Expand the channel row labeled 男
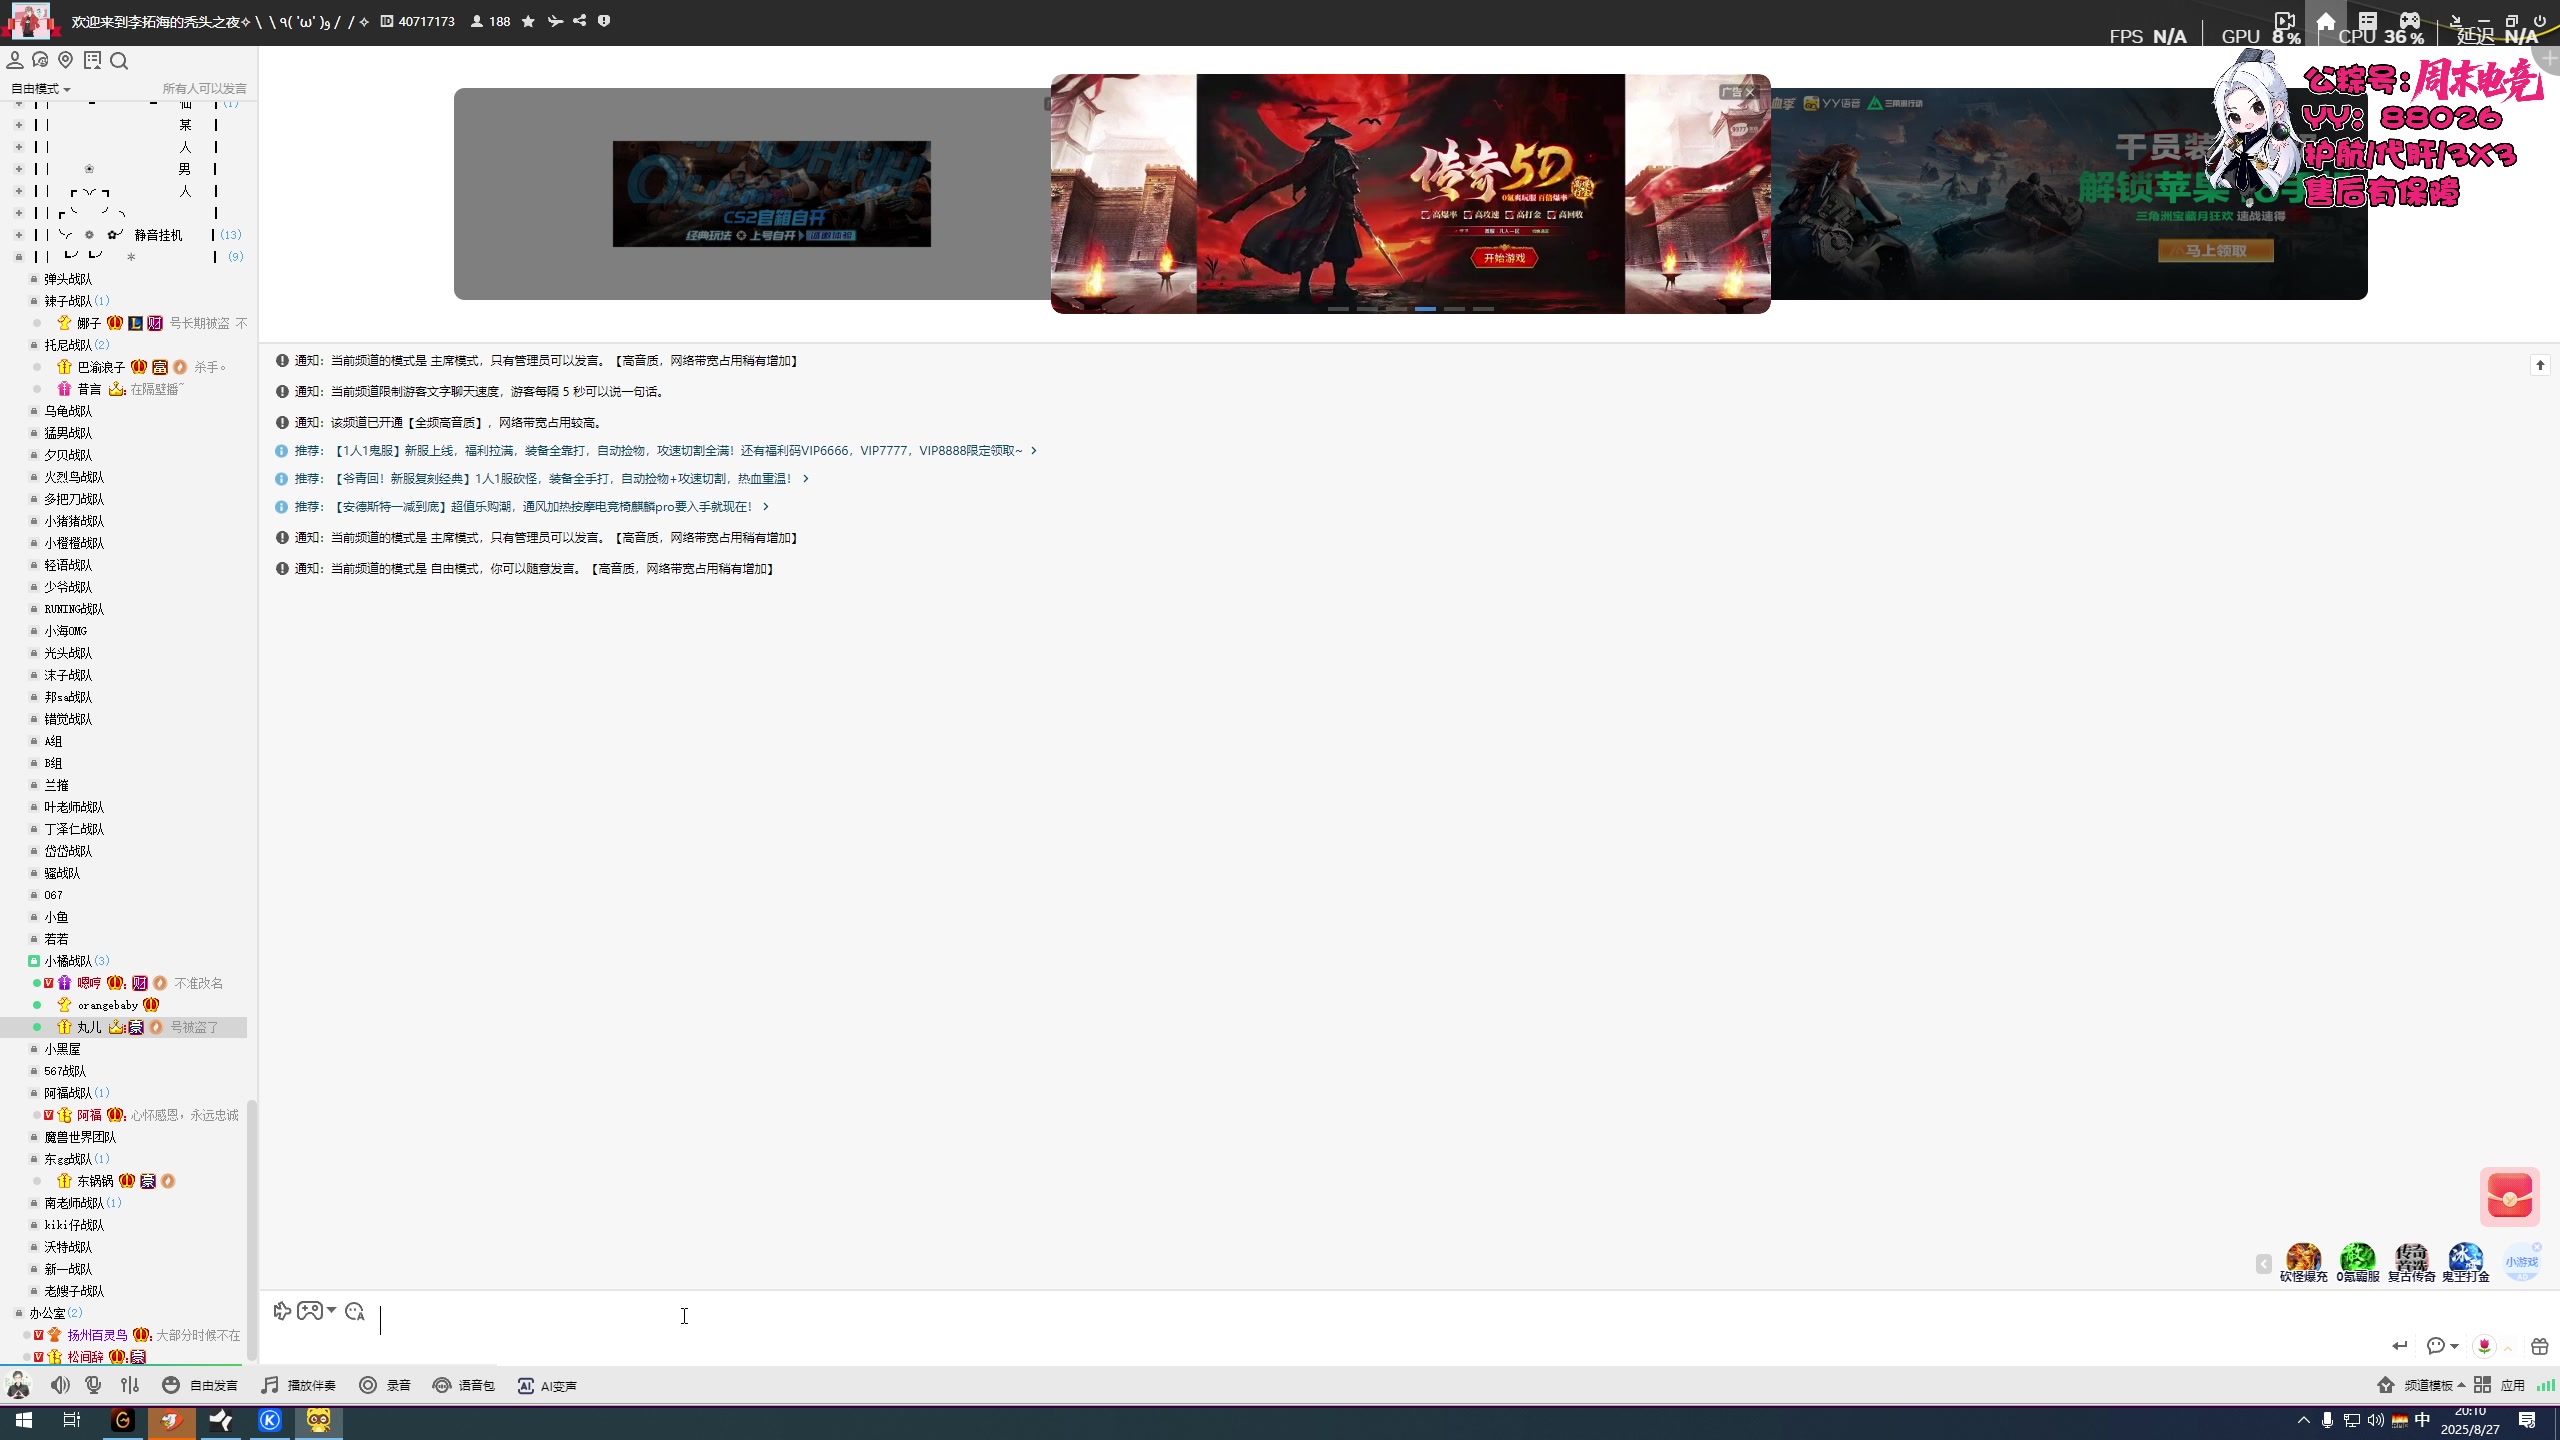Image resolution: width=2560 pixels, height=1440 pixels. pos(18,169)
